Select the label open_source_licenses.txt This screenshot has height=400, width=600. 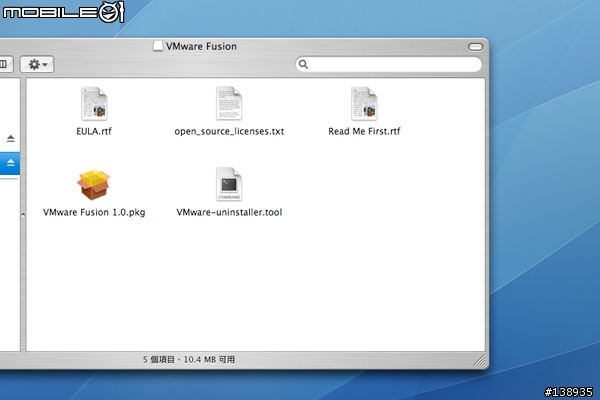(x=229, y=131)
